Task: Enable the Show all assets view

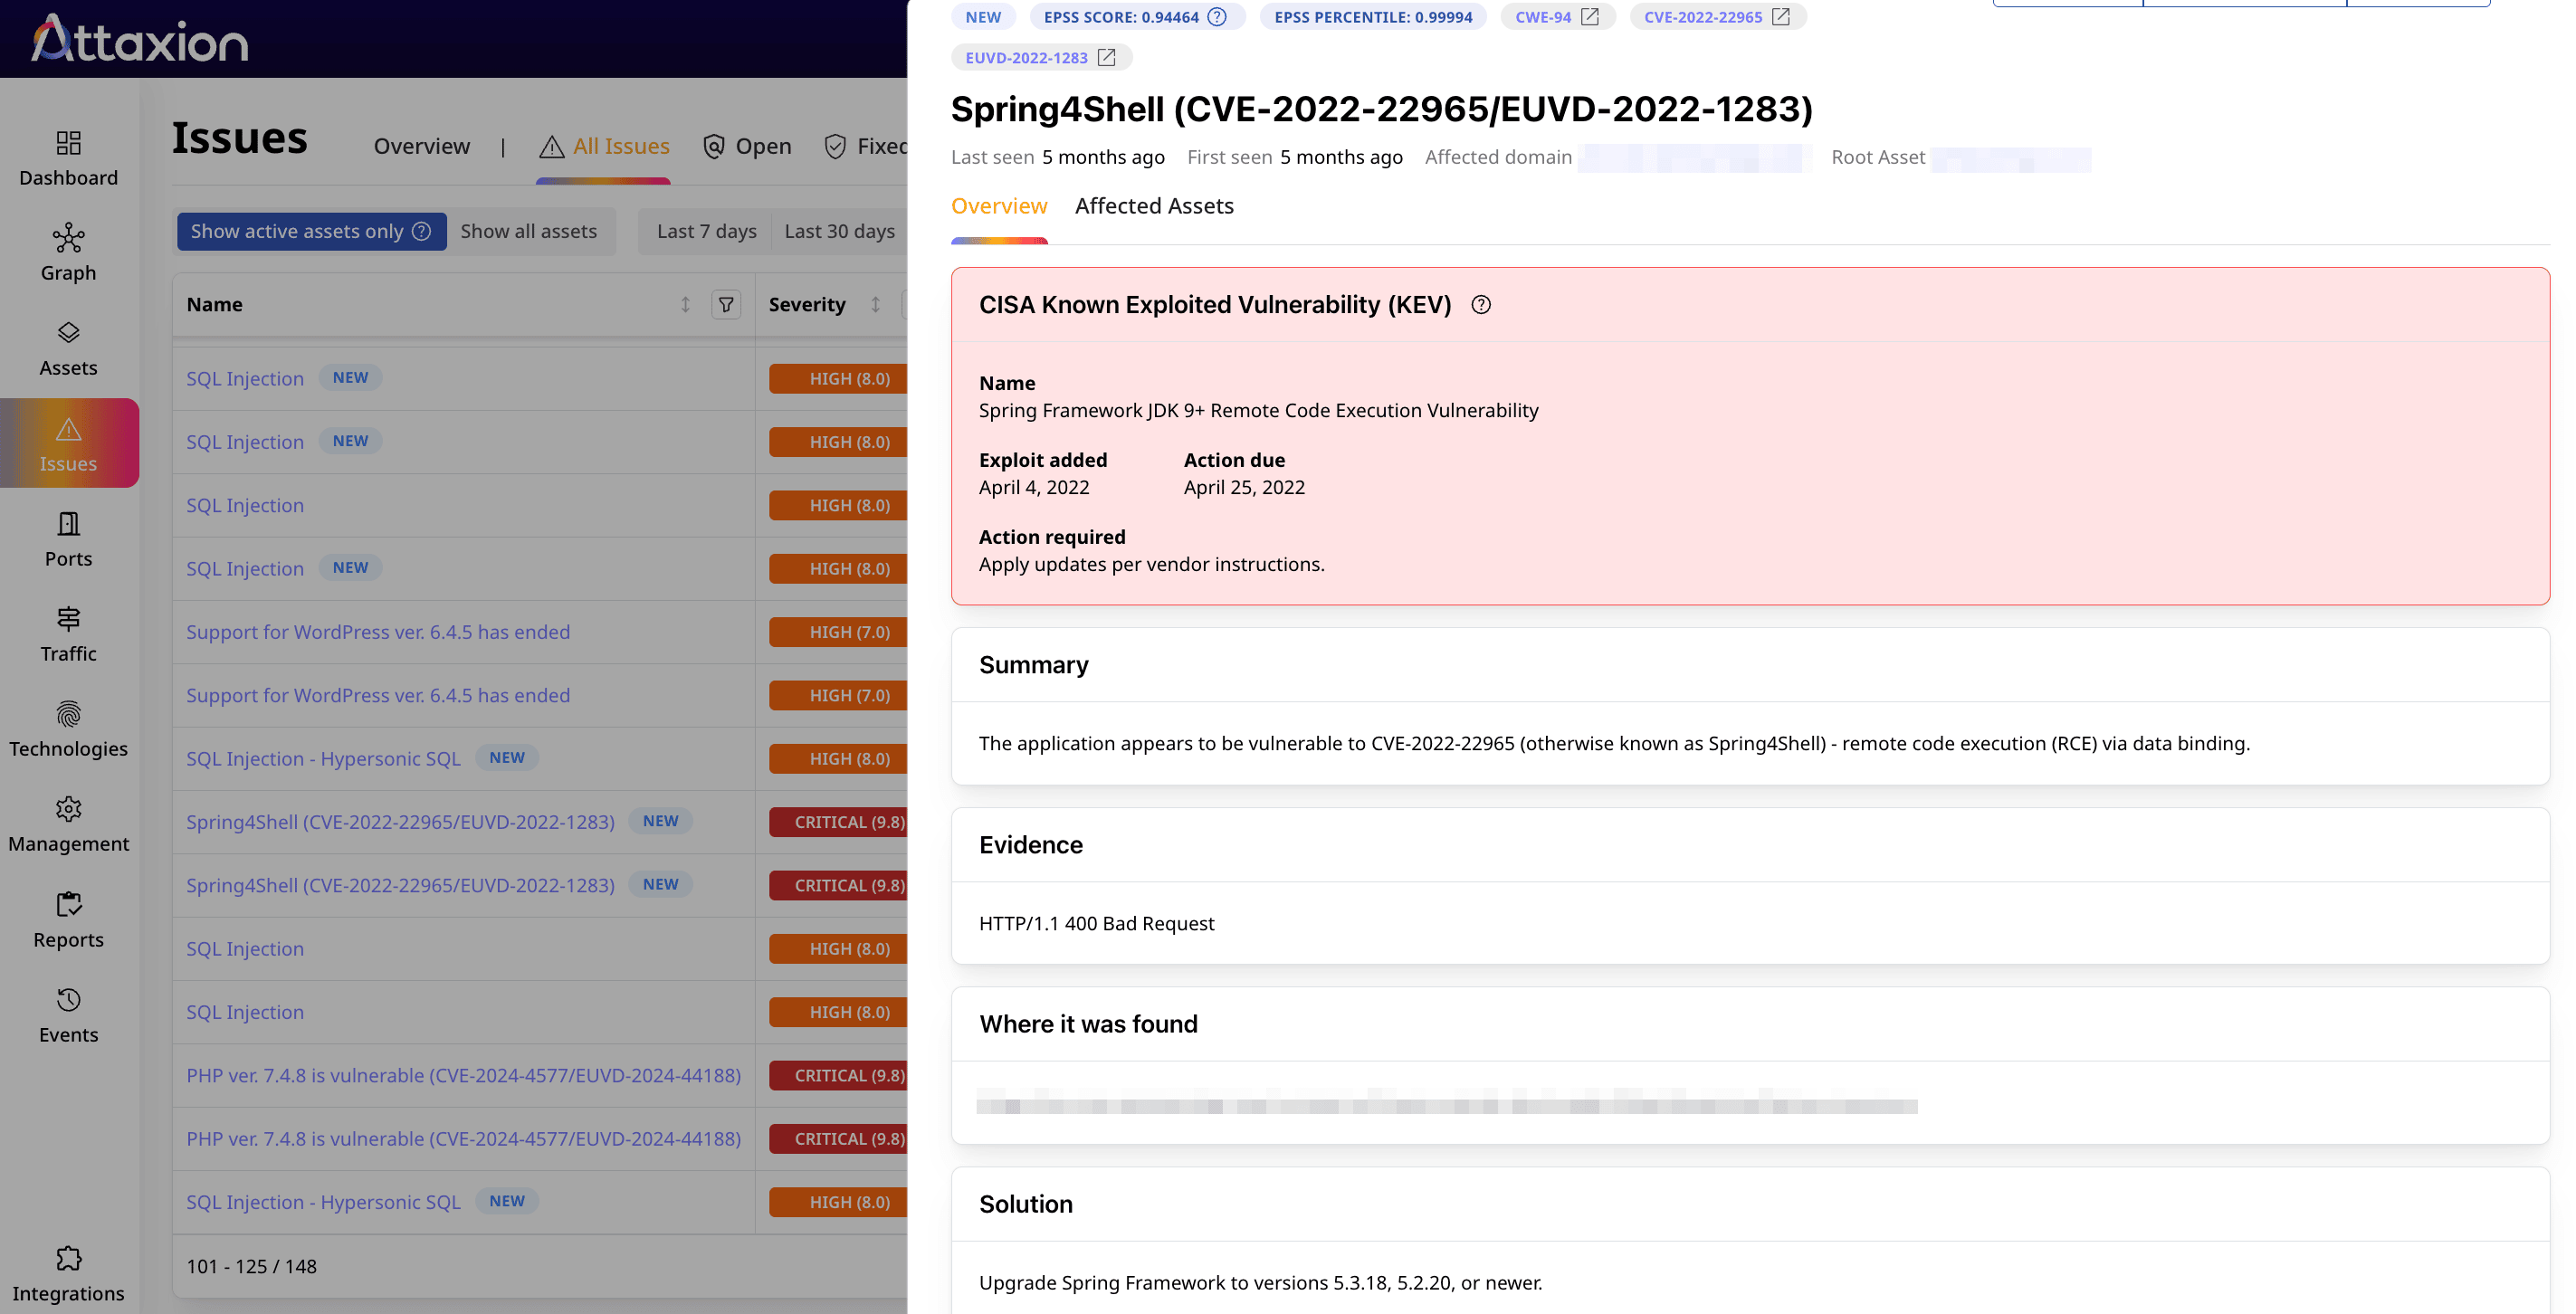Action: [x=529, y=231]
